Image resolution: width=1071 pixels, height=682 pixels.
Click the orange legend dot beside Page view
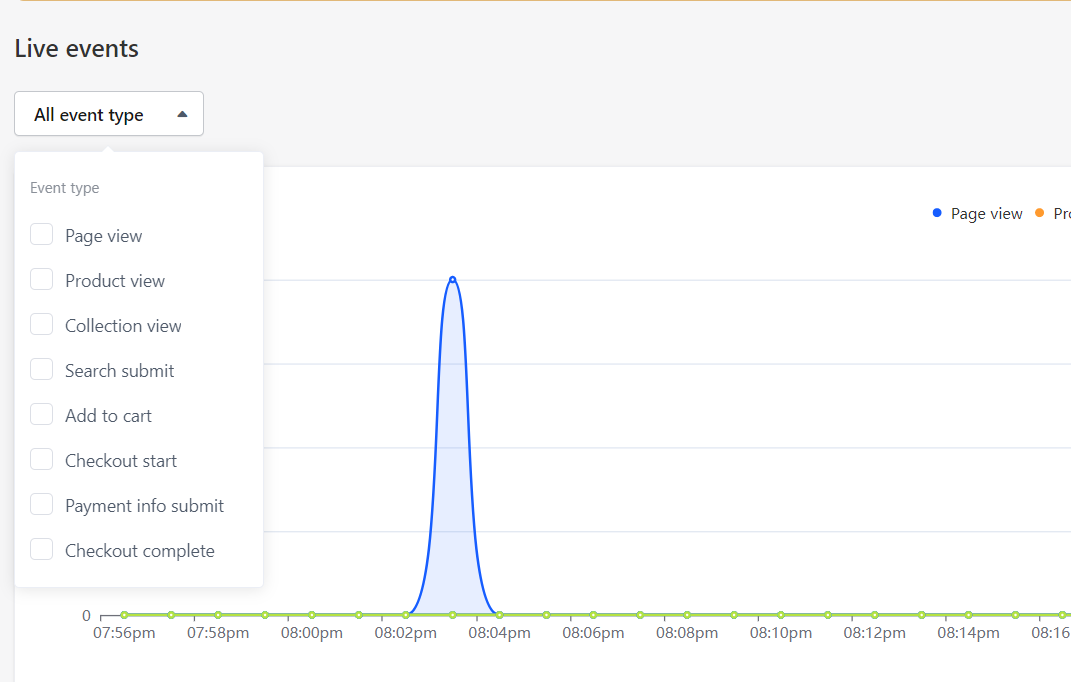[x=1040, y=213]
